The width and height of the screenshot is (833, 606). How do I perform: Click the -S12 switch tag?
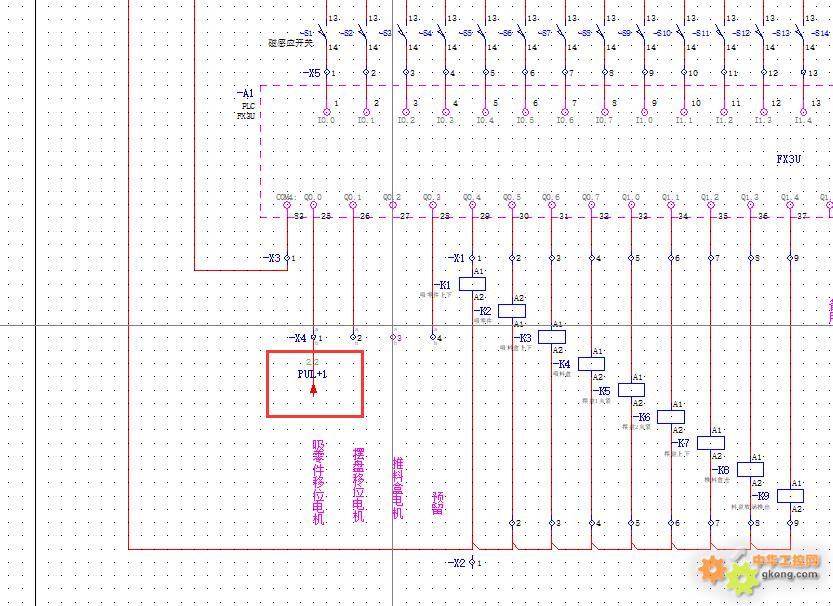click(741, 33)
